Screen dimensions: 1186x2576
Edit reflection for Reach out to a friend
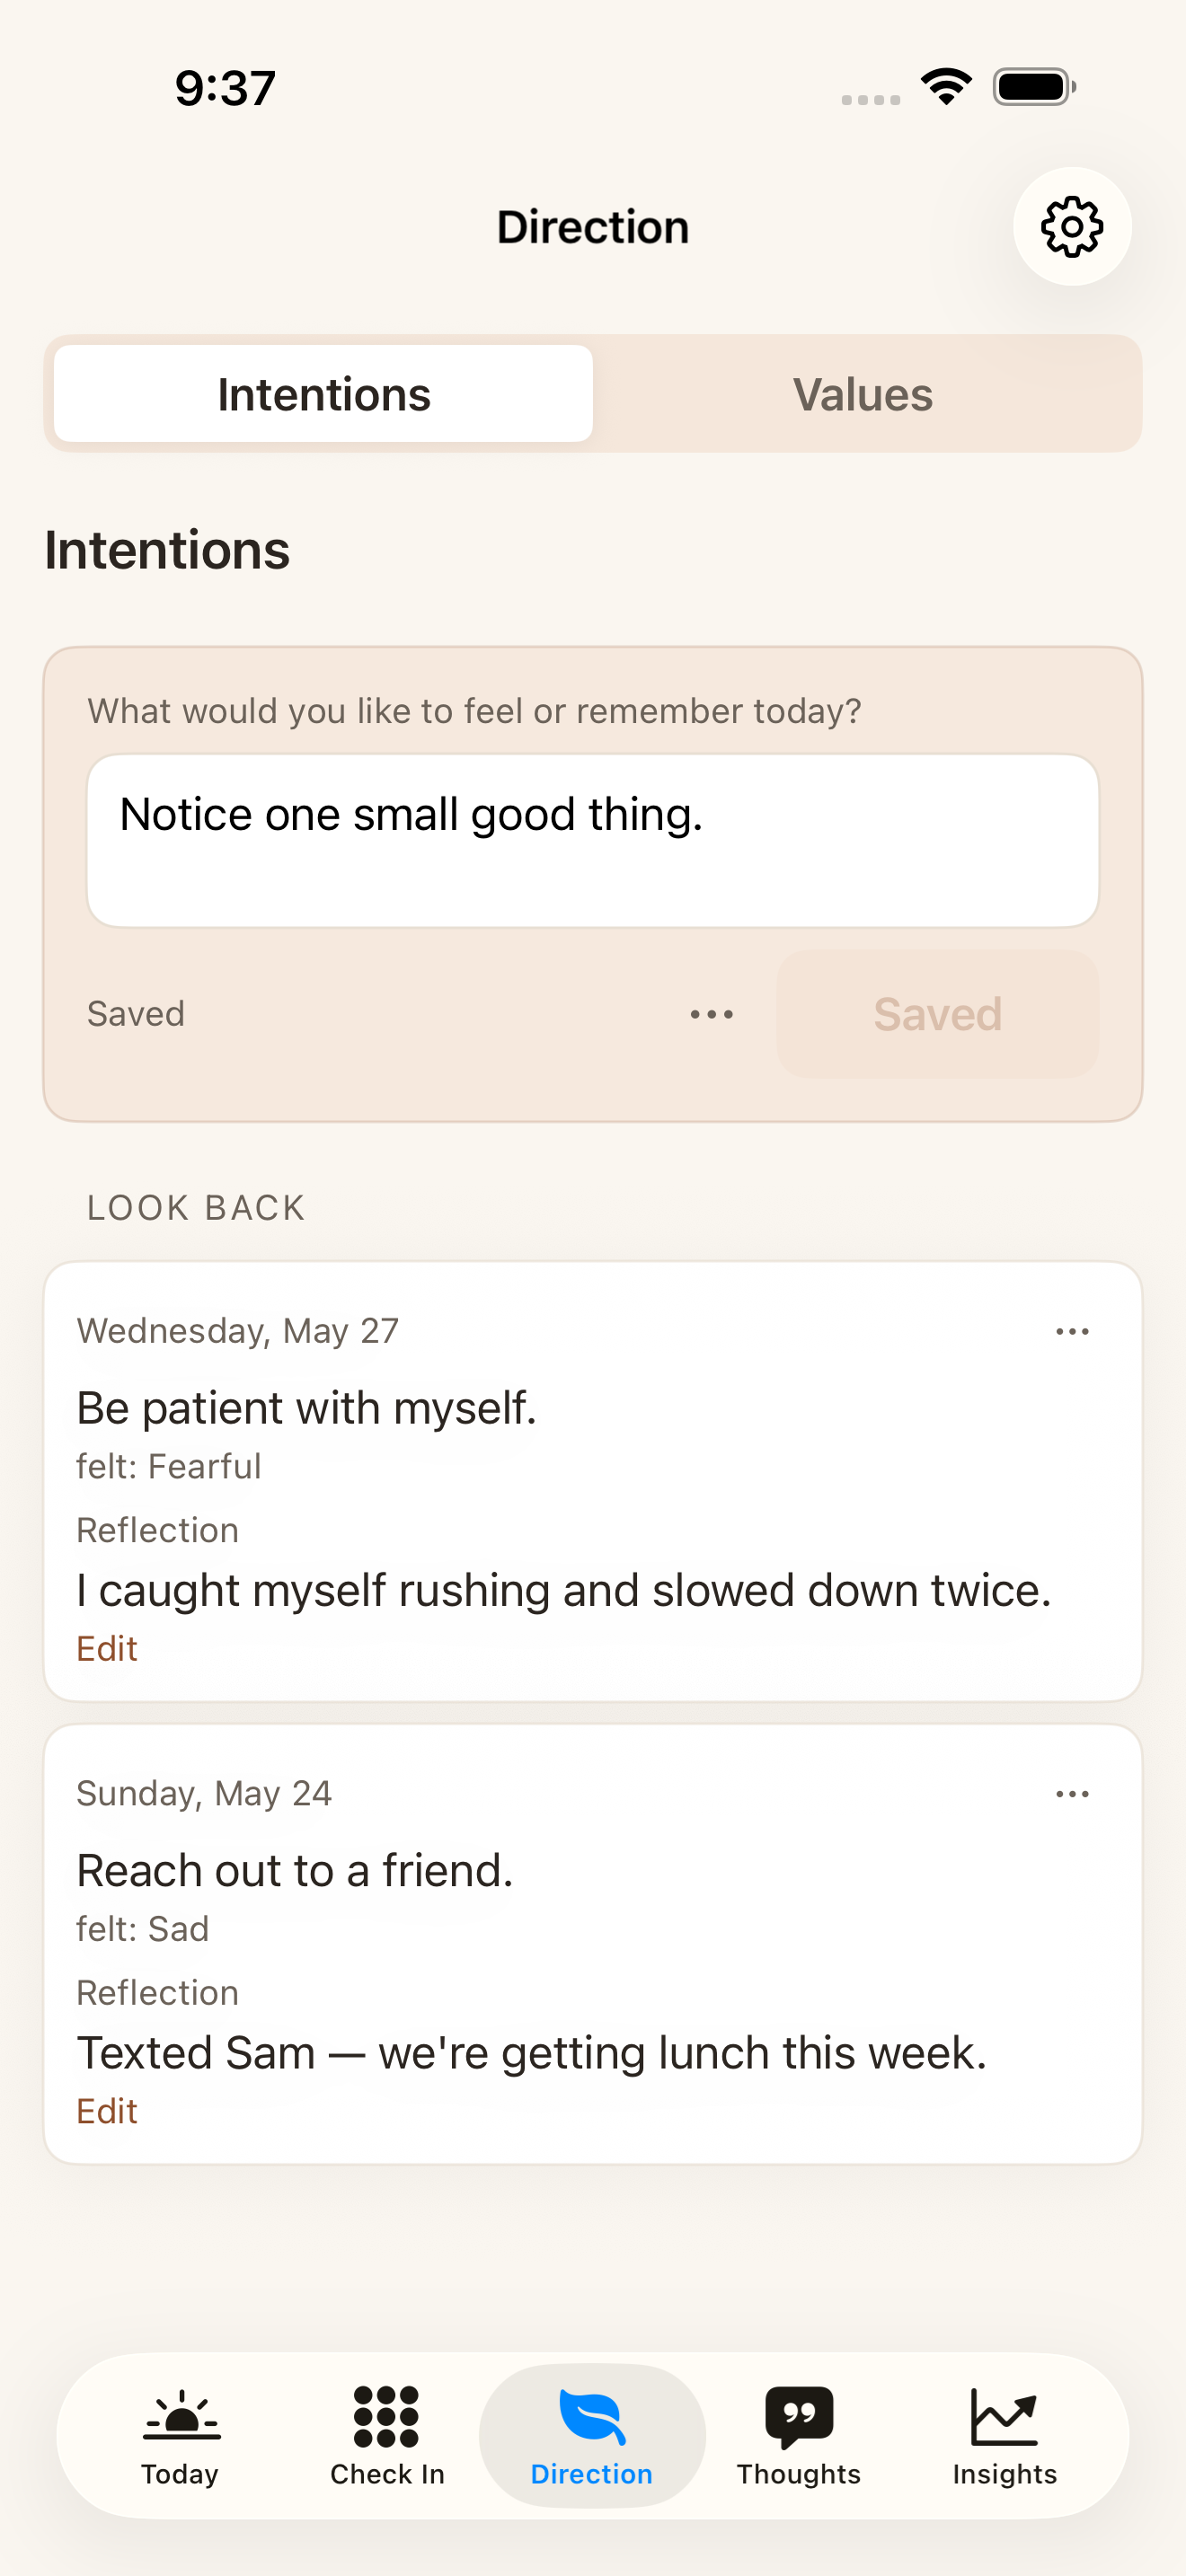(107, 2111)
